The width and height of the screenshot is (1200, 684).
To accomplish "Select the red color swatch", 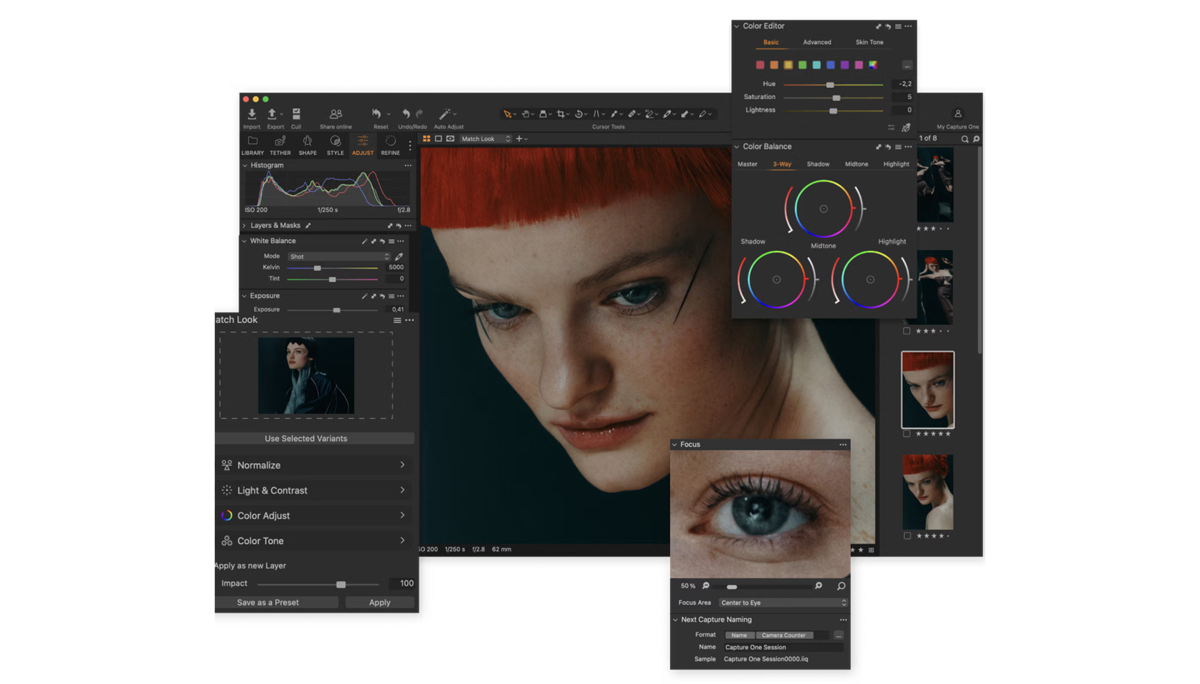I will point(760,65).
